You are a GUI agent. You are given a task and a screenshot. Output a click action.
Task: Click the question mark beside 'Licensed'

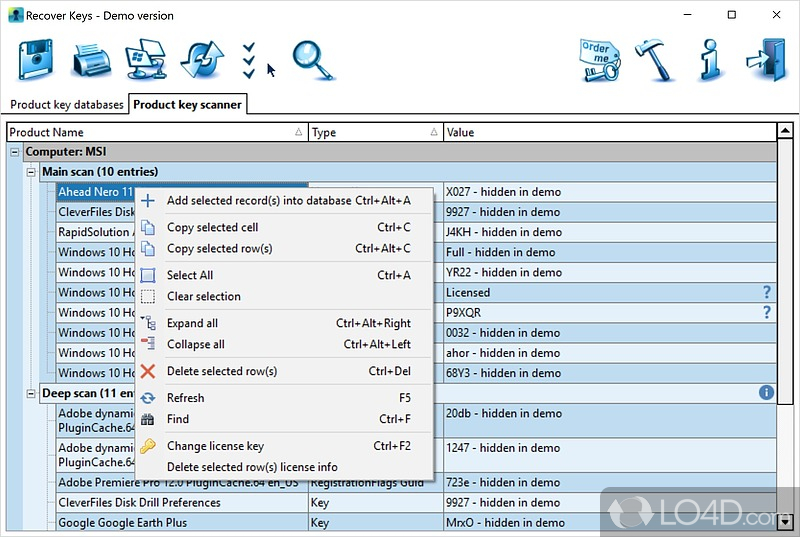click(767, 292)
